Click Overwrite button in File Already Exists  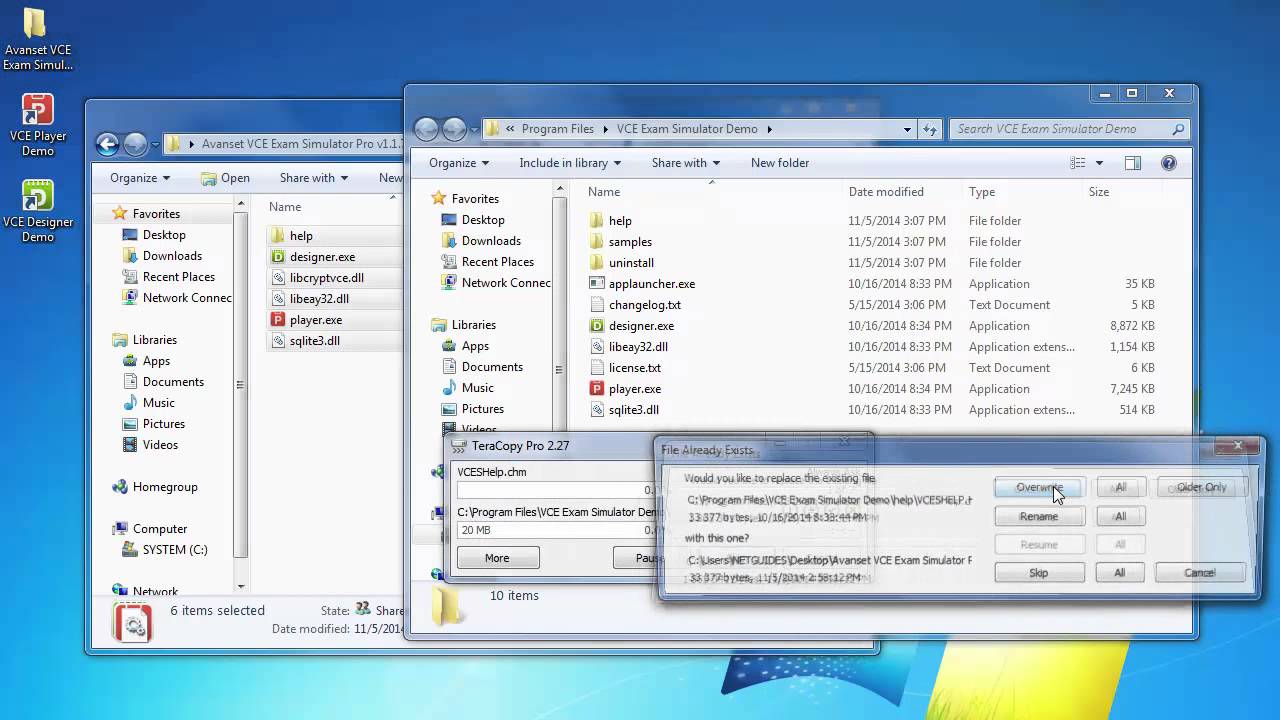point(1039,488)
